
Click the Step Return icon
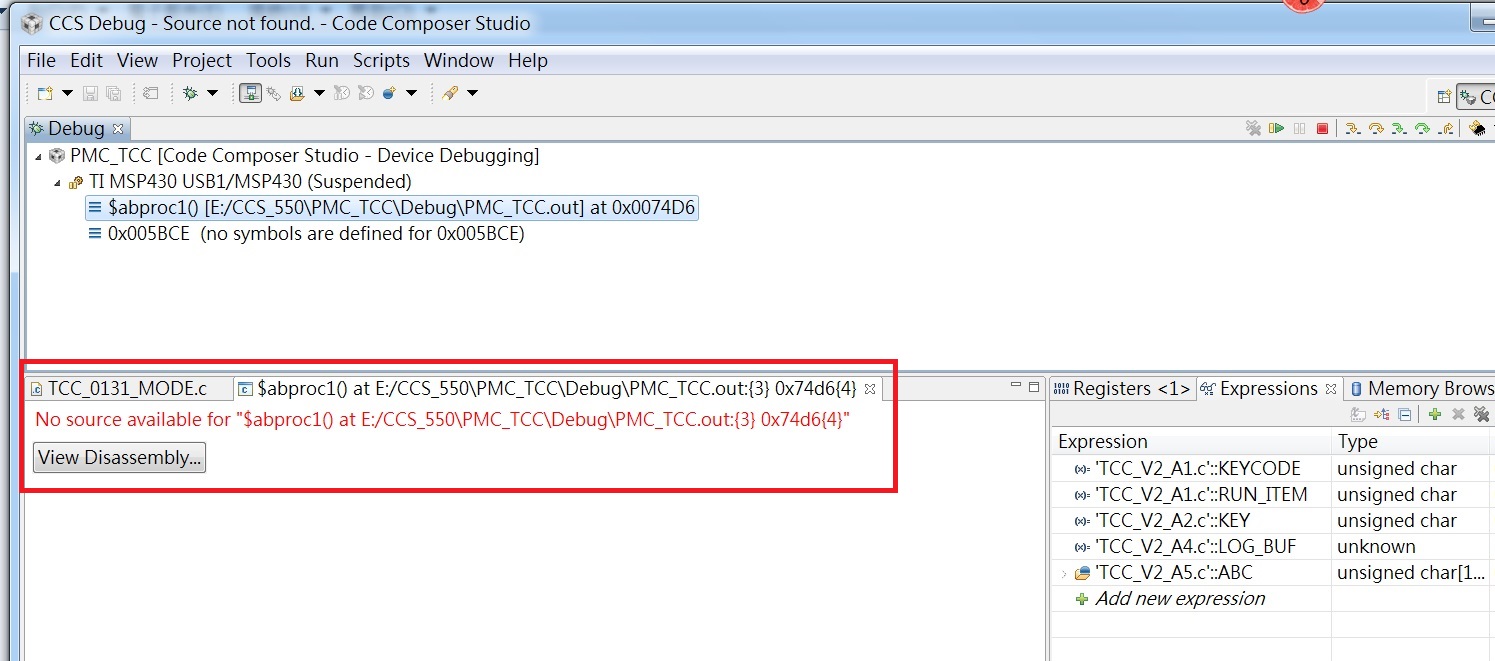1445,128
